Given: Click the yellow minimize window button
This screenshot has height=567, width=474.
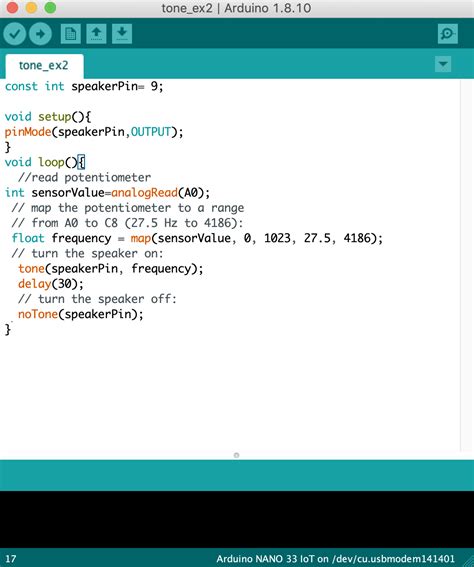Looking at the screenshot, I should [x=31, y=8].
